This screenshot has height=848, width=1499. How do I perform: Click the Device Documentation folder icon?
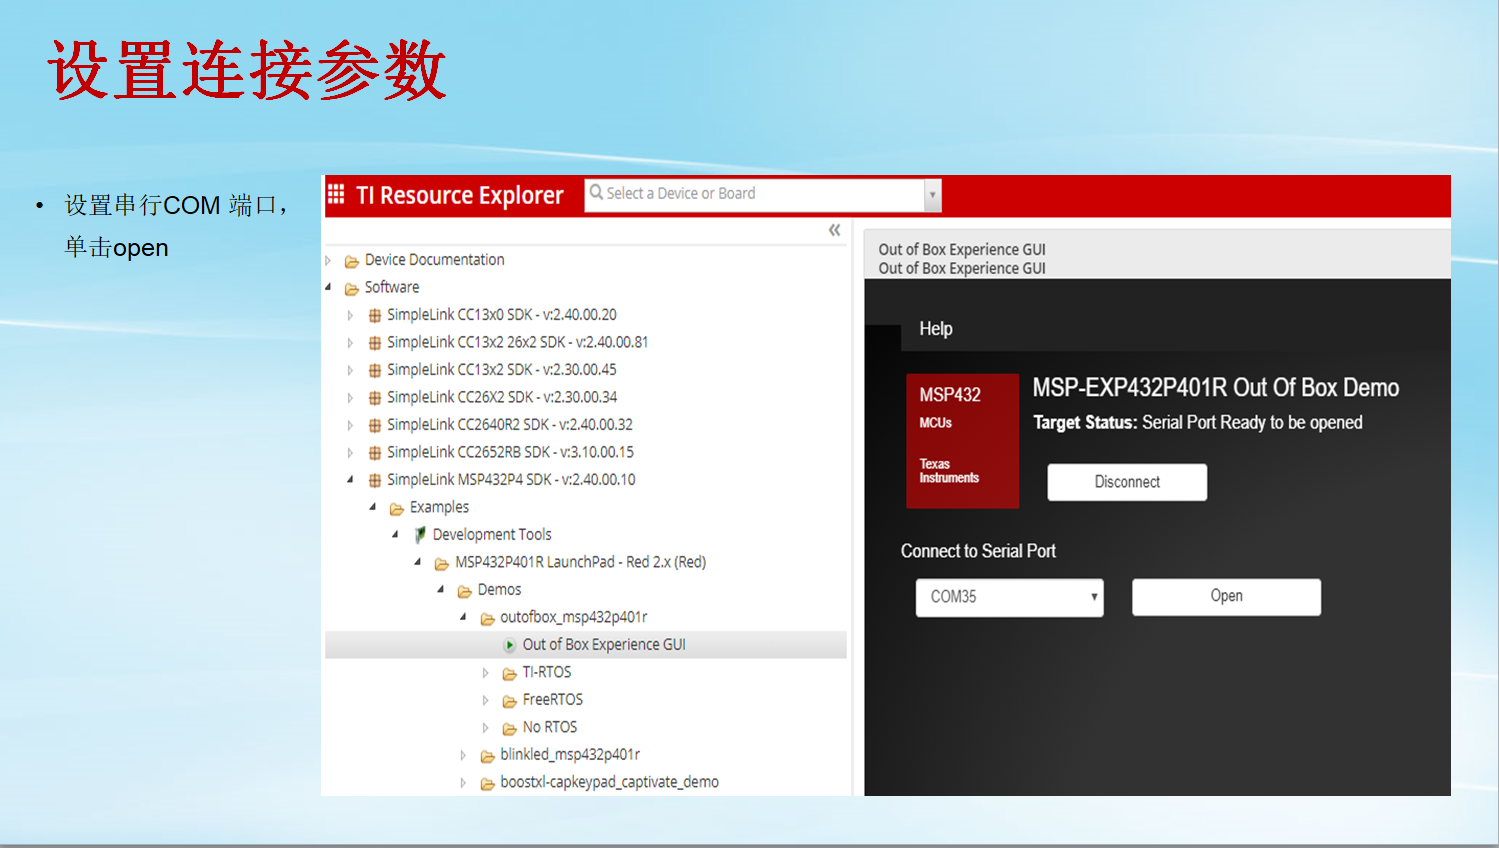click(x=352, y=261)
